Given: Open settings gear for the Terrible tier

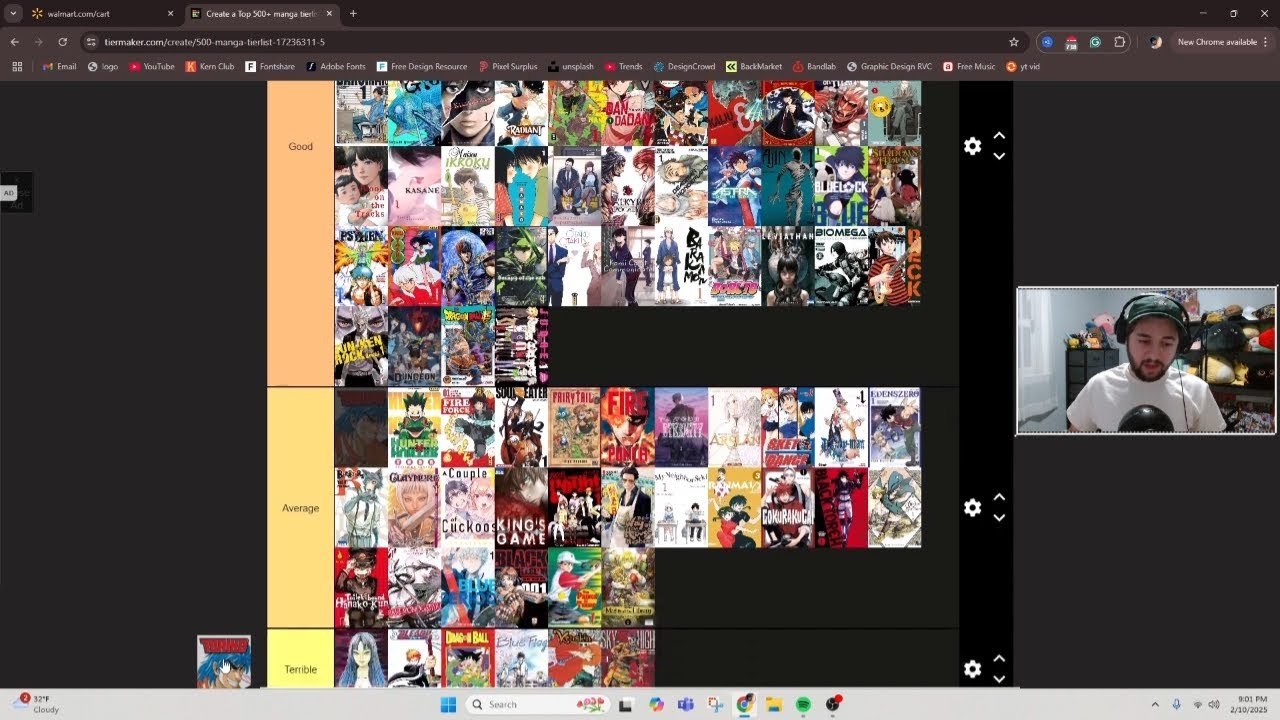Looking at the screenshot, I should click(x=972, y=669).
